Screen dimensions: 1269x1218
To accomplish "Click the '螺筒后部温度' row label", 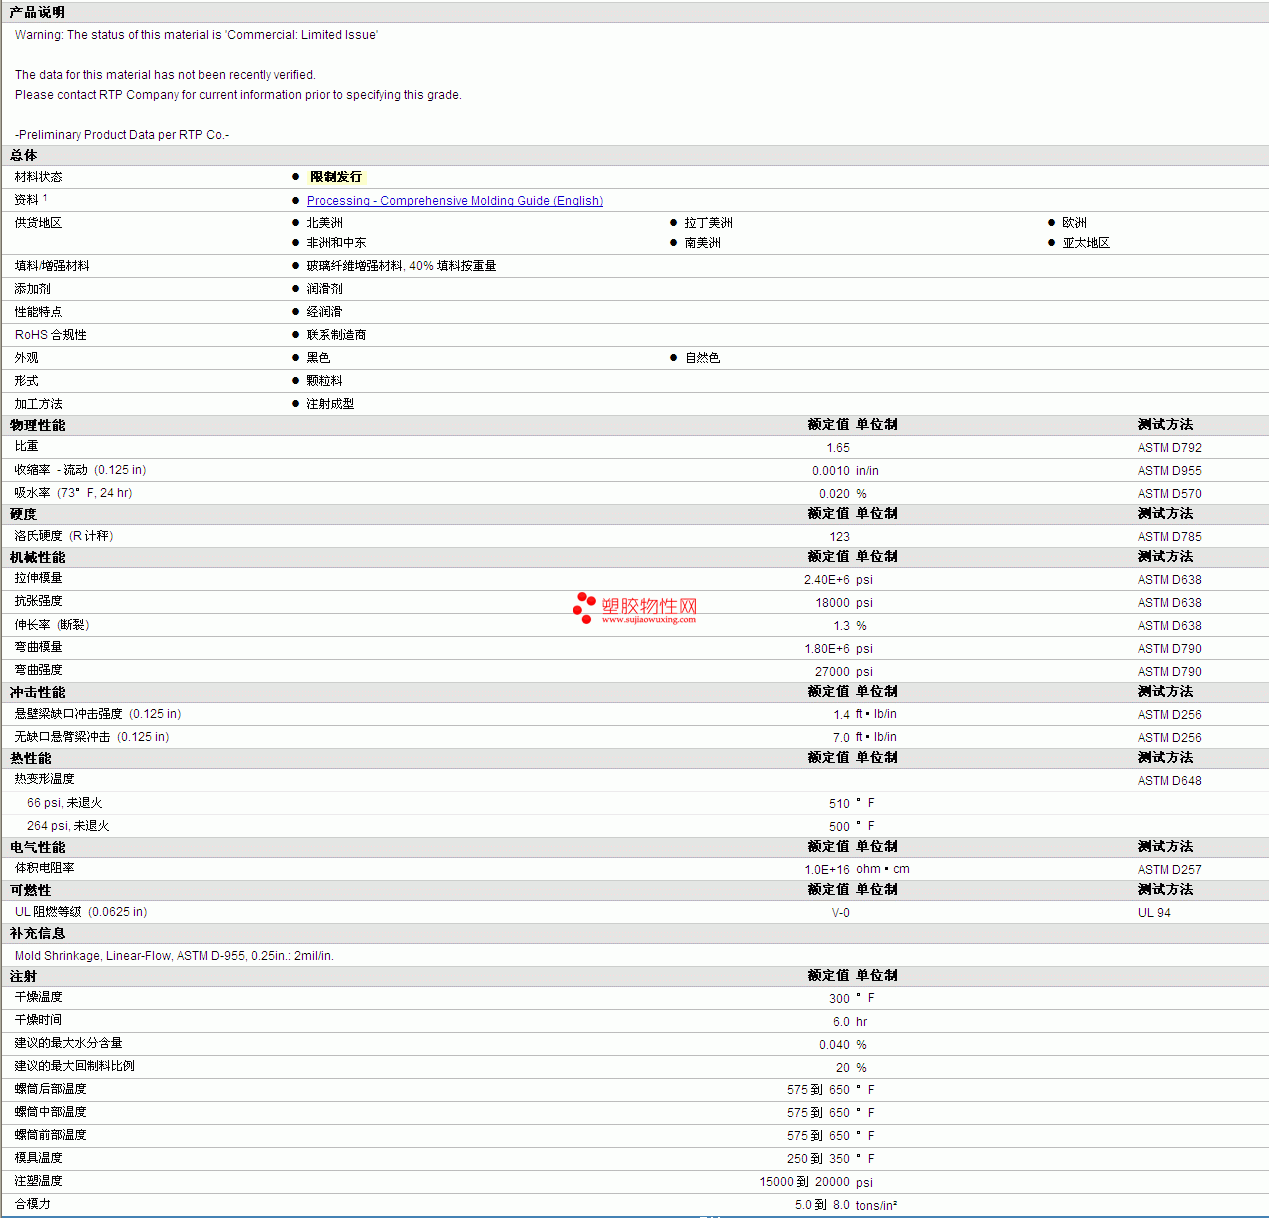I will (x=50, y=1089).
